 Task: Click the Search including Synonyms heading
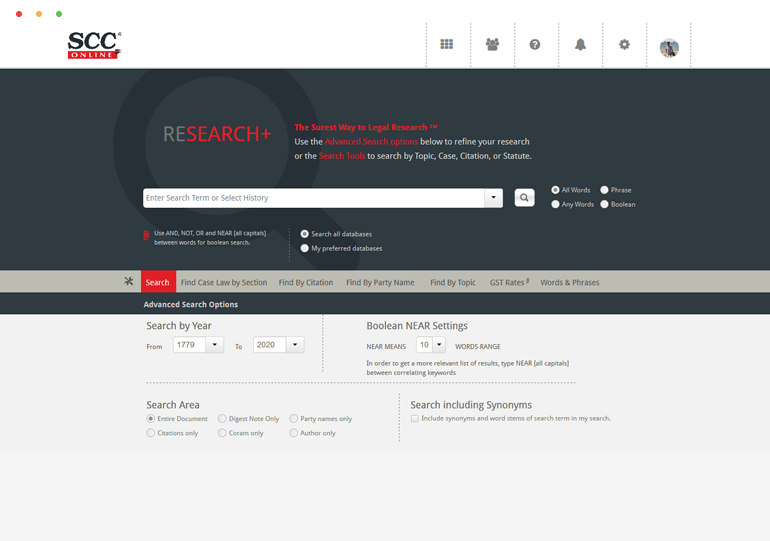point(471,405)
